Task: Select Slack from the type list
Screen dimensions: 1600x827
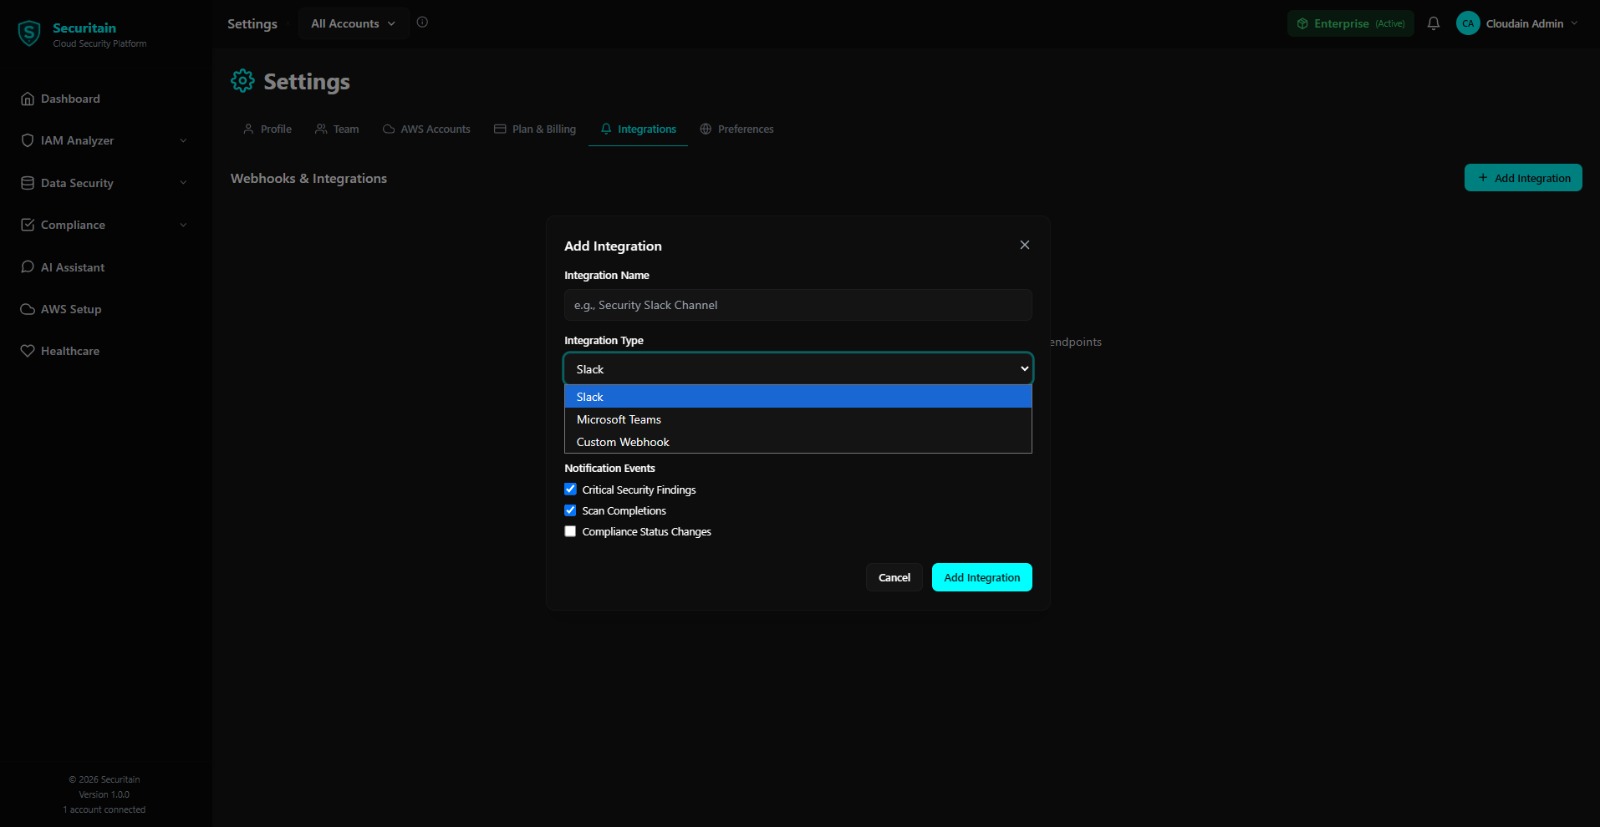Action: tap(798, 397)
